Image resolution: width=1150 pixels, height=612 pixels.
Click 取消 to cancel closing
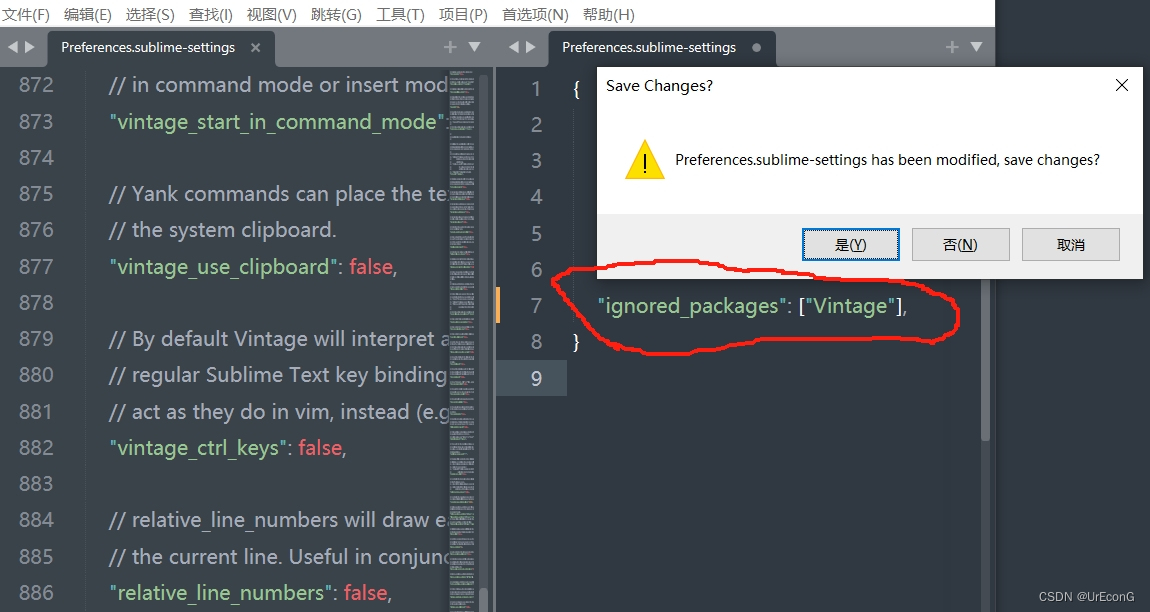[x=1070, y=243]
